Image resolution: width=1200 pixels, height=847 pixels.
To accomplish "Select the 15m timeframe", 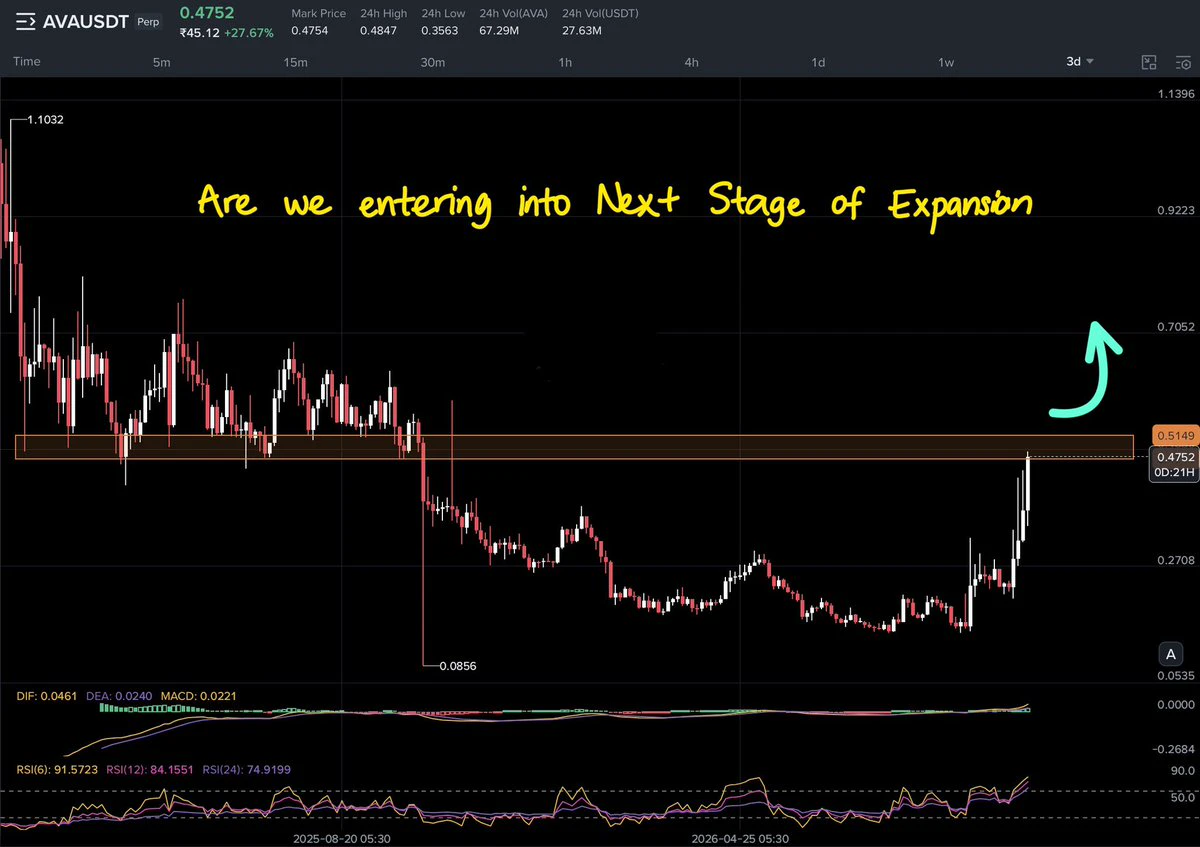I will pyautogui.click(x=294, y=62).
